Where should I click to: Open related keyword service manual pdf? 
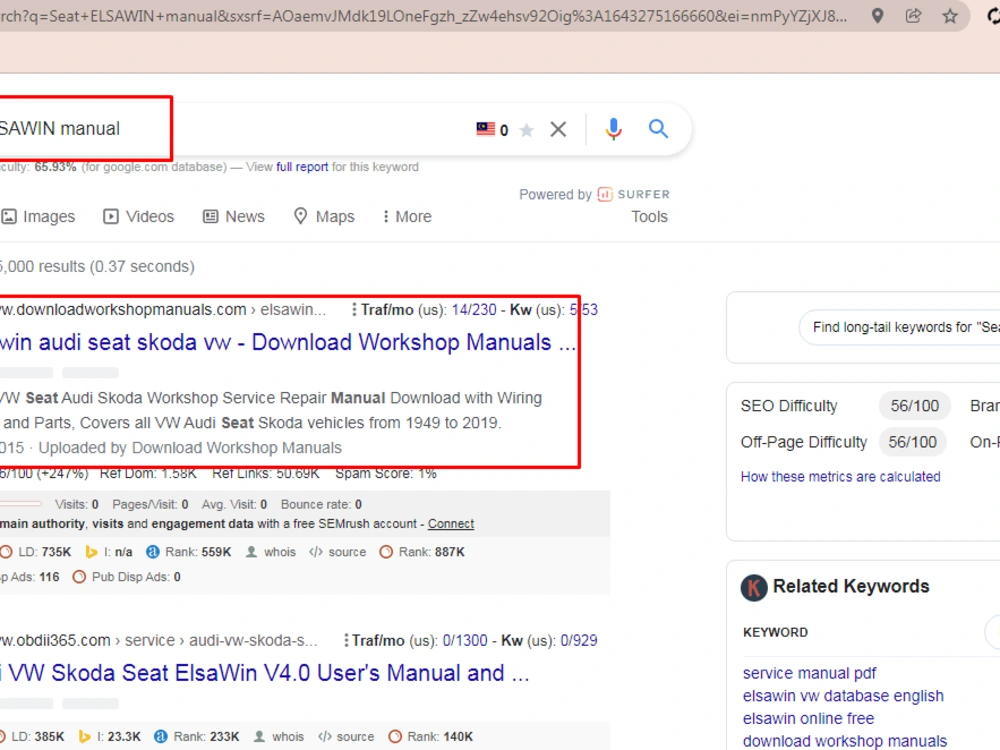[809, 673]
